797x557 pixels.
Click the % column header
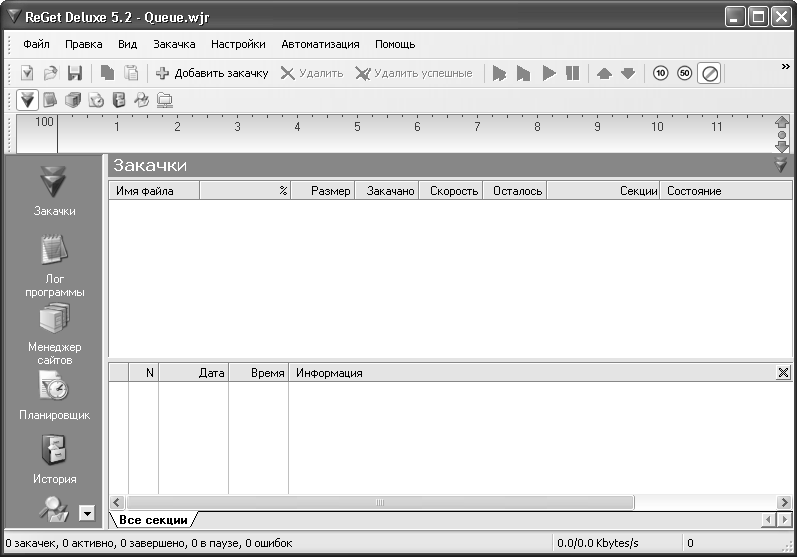(x=245, y=191)
